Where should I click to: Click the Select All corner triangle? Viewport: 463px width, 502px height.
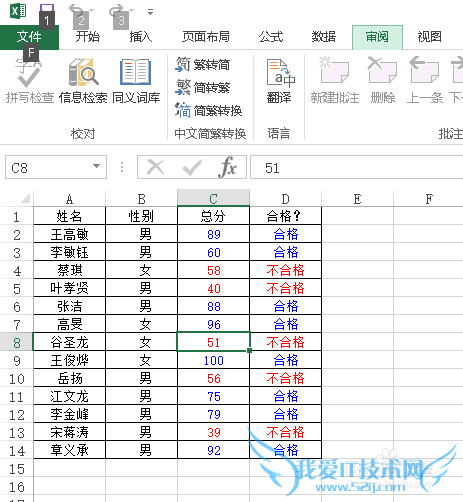point(25,199)
